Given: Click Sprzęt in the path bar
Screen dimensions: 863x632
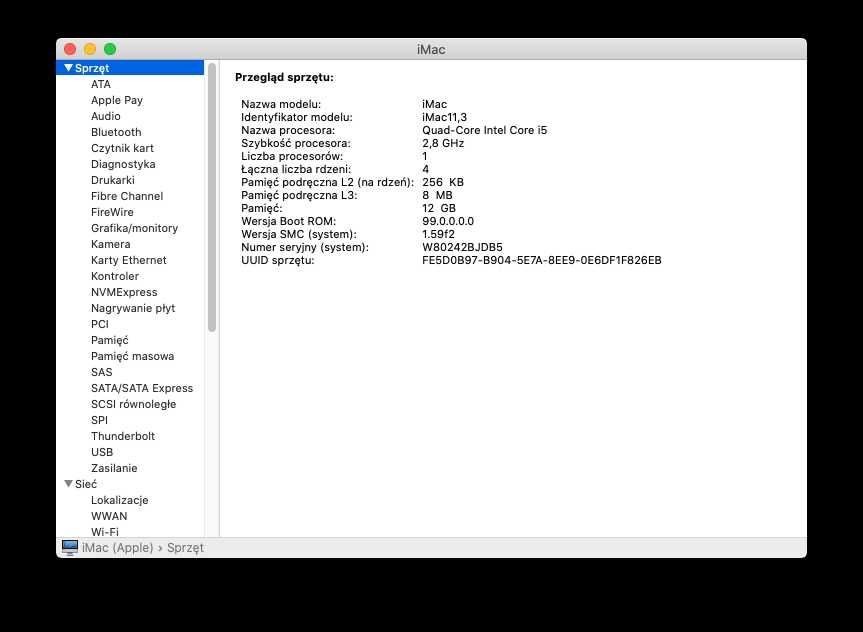Looking at the screenshot, I should tap(185, 548).
